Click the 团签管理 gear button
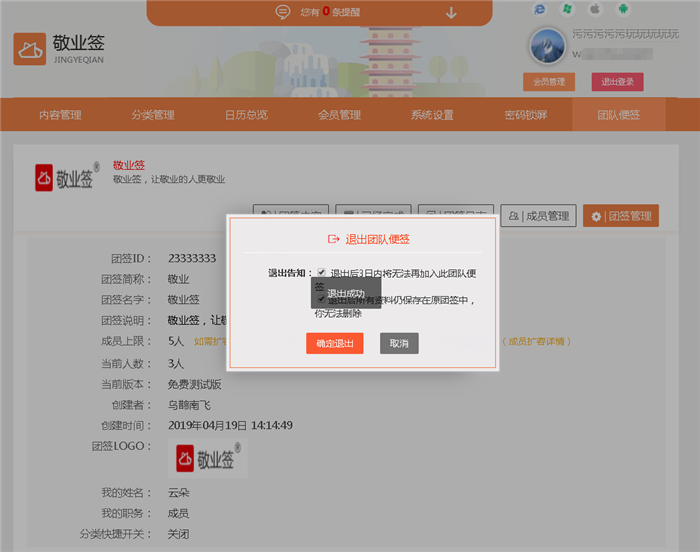The height and width of the screenshot is (552, 700). tap(621, 216)
